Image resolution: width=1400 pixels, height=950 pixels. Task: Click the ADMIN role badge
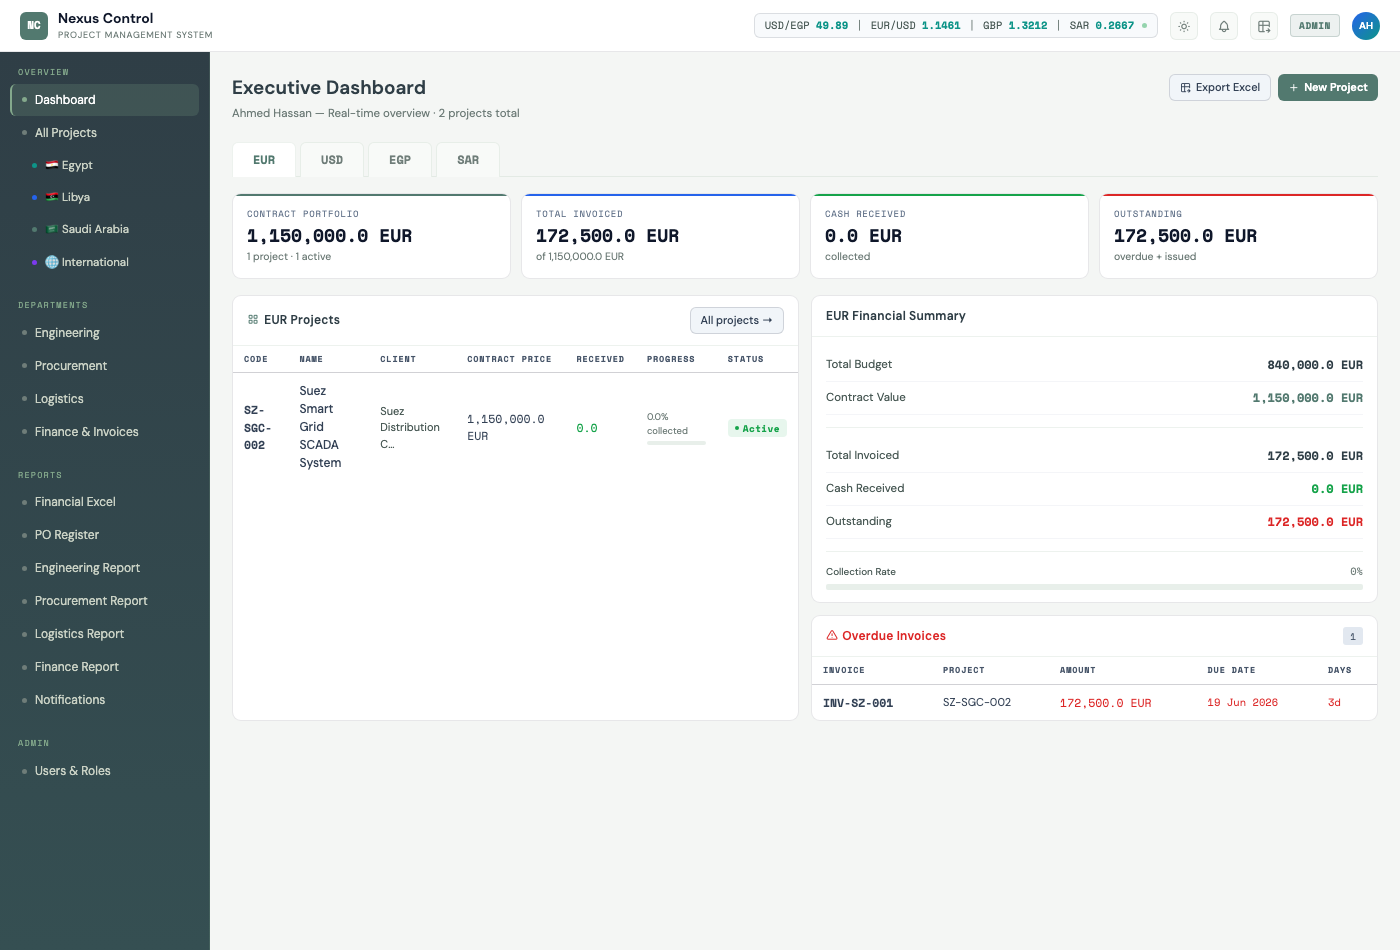pos(1315,26)
